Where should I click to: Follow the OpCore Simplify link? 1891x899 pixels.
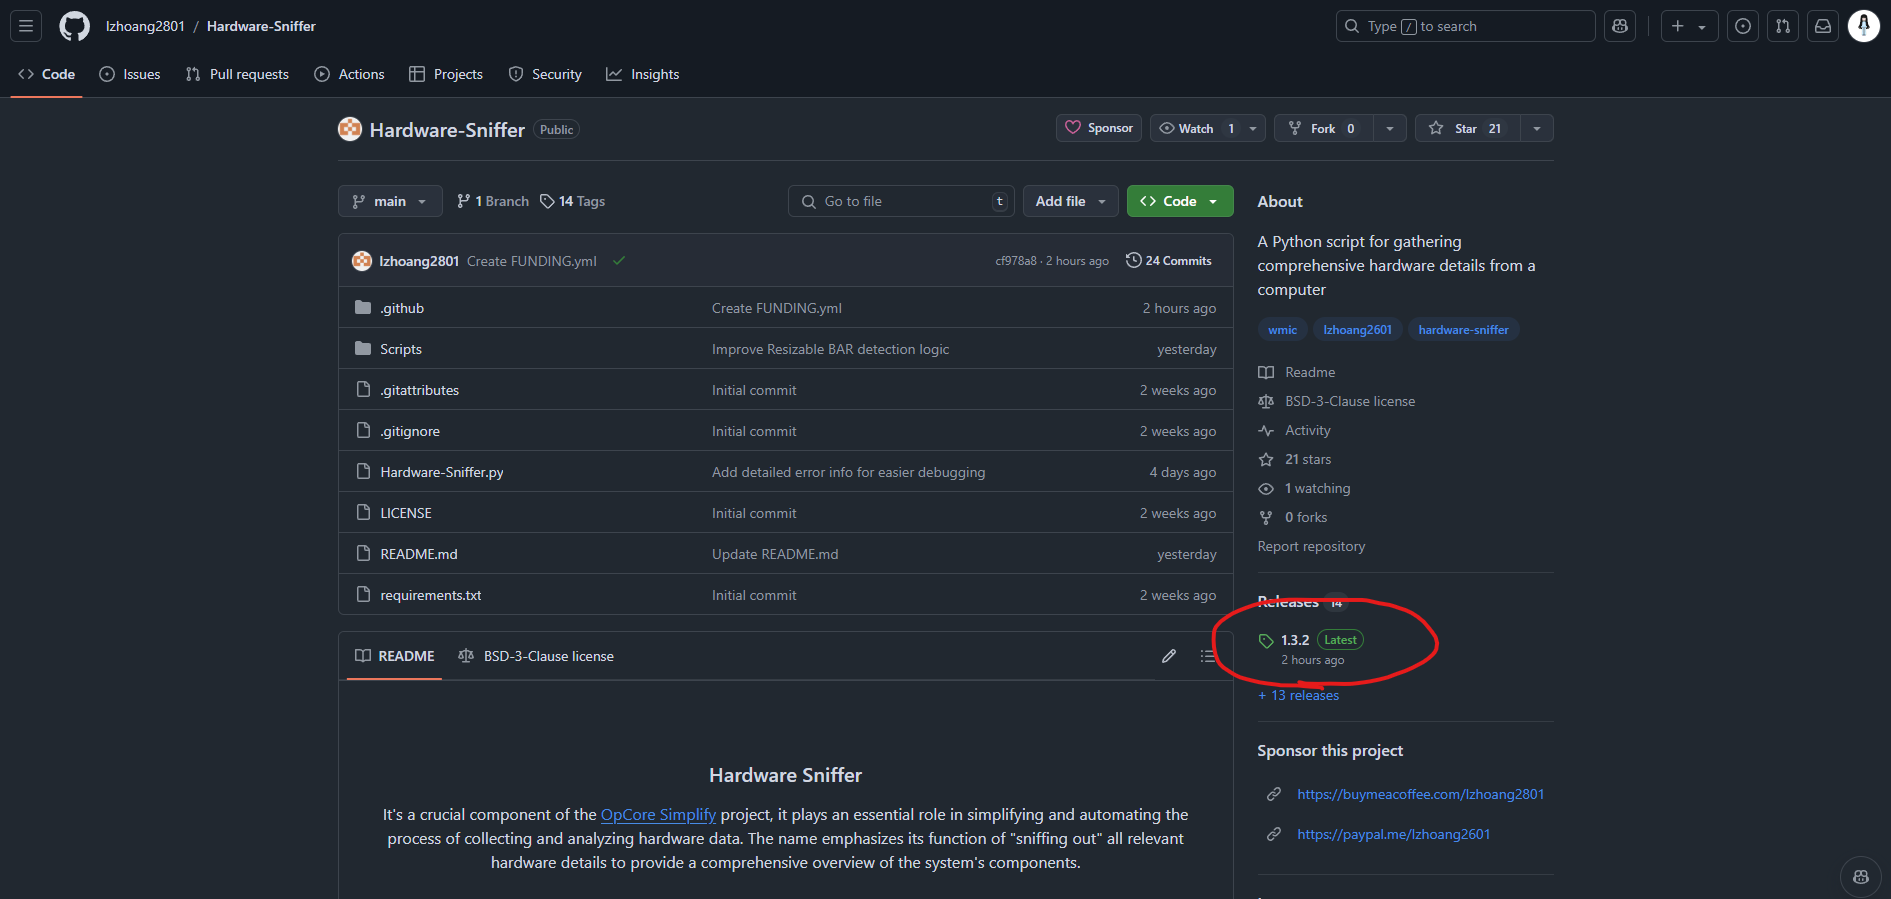point(658,814)
